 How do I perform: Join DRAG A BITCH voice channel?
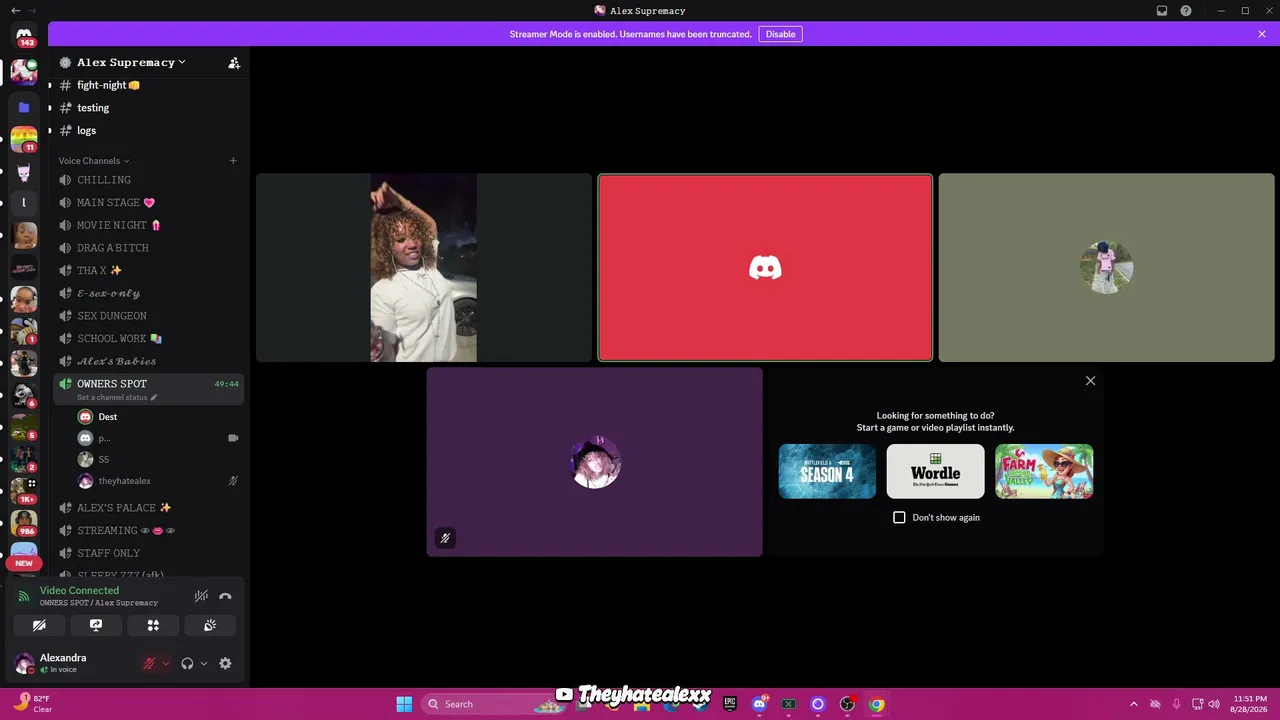pyautogui.click(x=149, y=248)
